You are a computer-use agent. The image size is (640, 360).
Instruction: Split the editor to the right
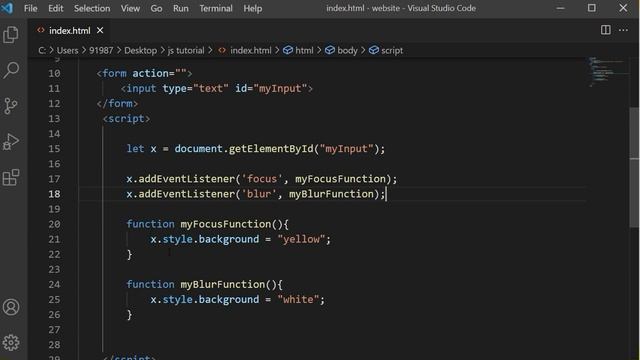pos(606,30)
